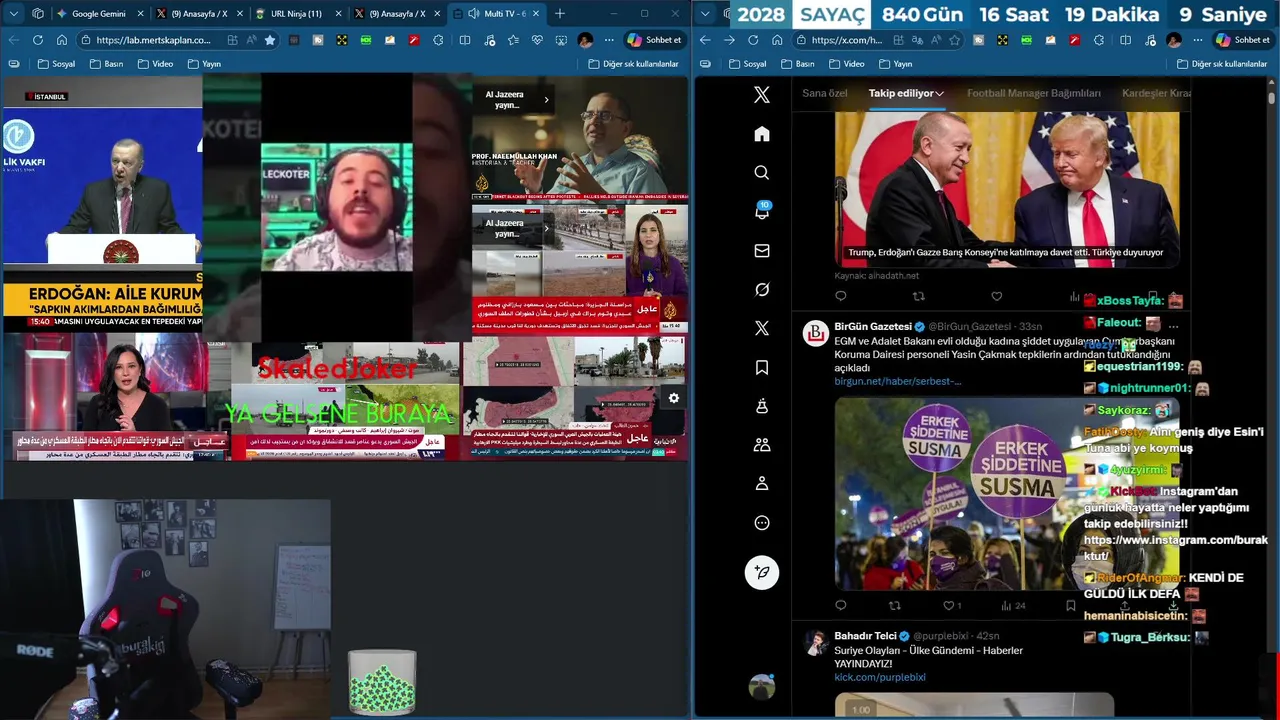Open the left browser profile avatar

pos(585,40)
